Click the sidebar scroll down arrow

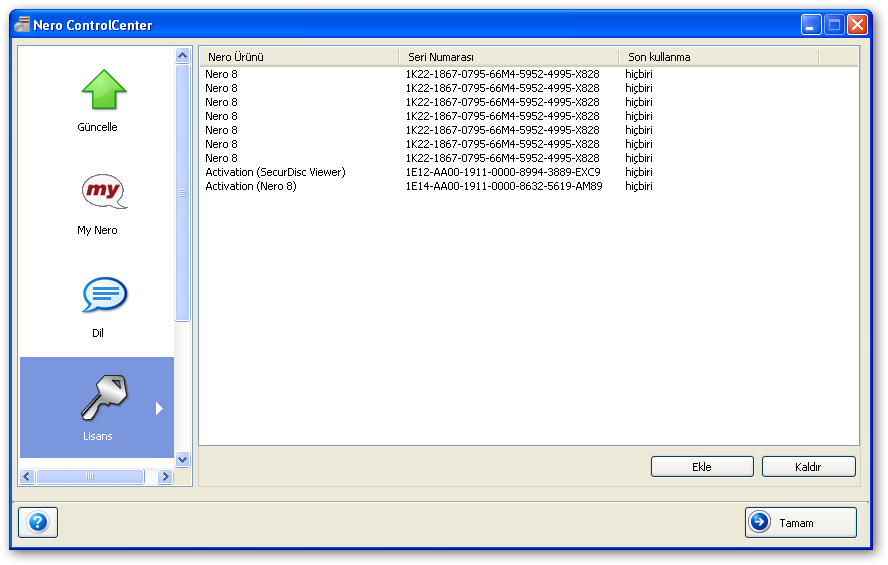point(182,459)
